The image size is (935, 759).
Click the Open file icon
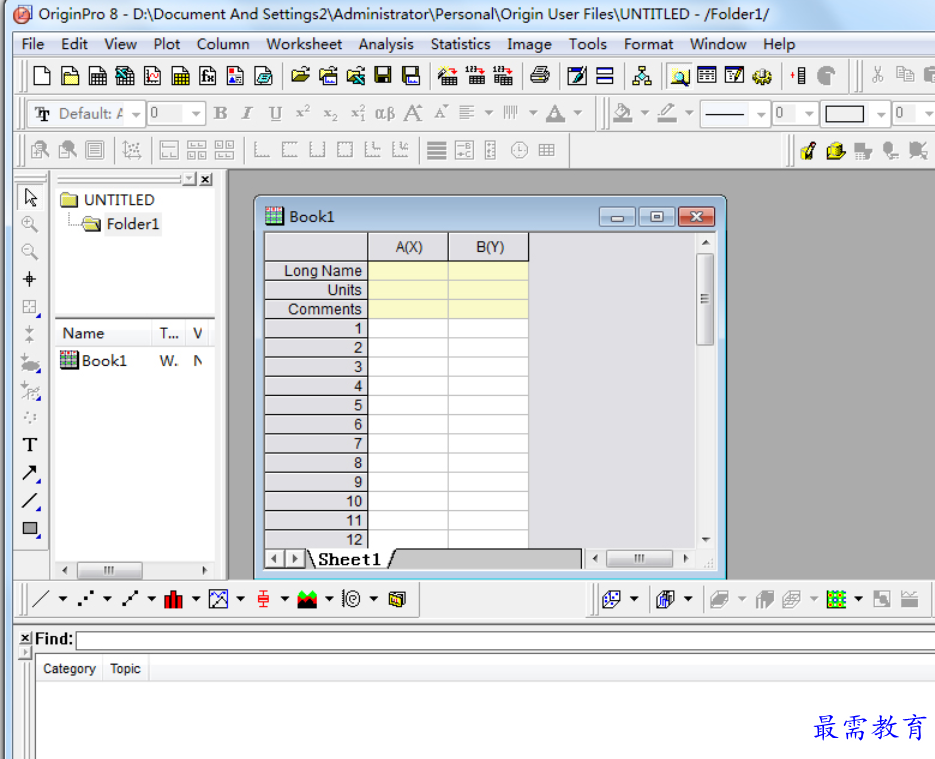tap(300, 76)
